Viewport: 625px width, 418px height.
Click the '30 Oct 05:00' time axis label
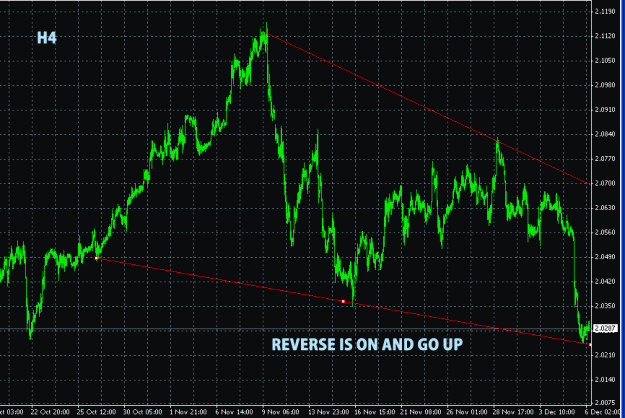coord(143,412)
